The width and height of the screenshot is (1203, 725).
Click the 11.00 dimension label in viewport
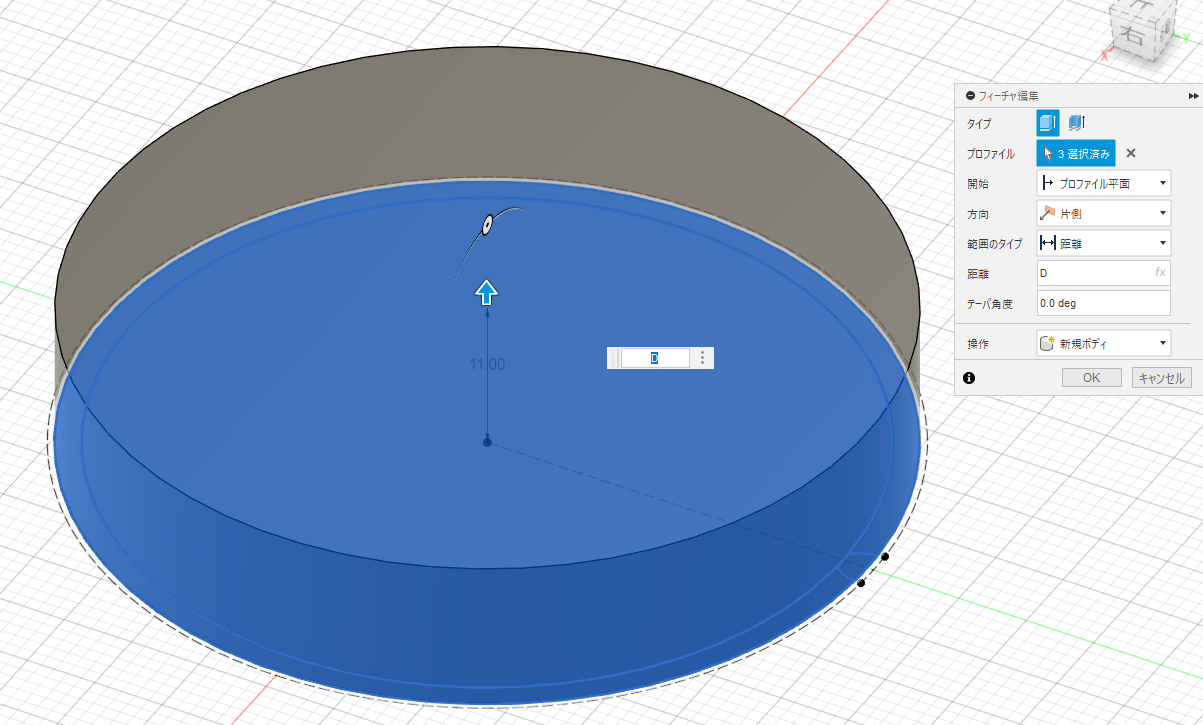[487, 365]
